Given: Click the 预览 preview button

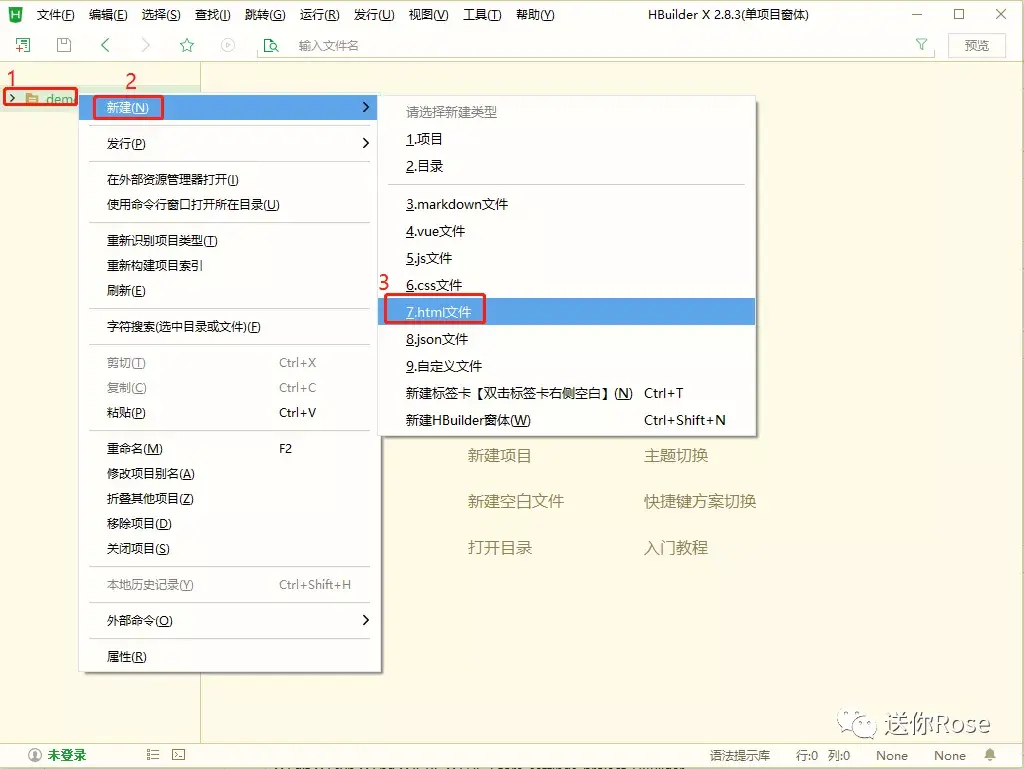Looking at the screenshot, I should pyautogui.click(x=976, y=45).
